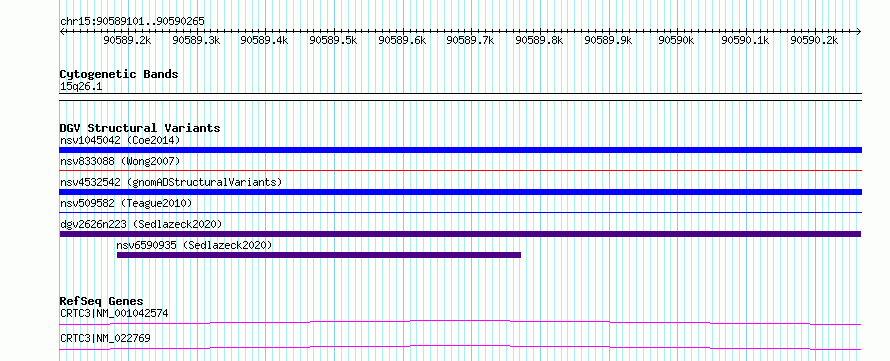This screenshot has width=890, height=361.
Task: Click the 90589.7k ruler tick label
Action: (x=471, y=40)
